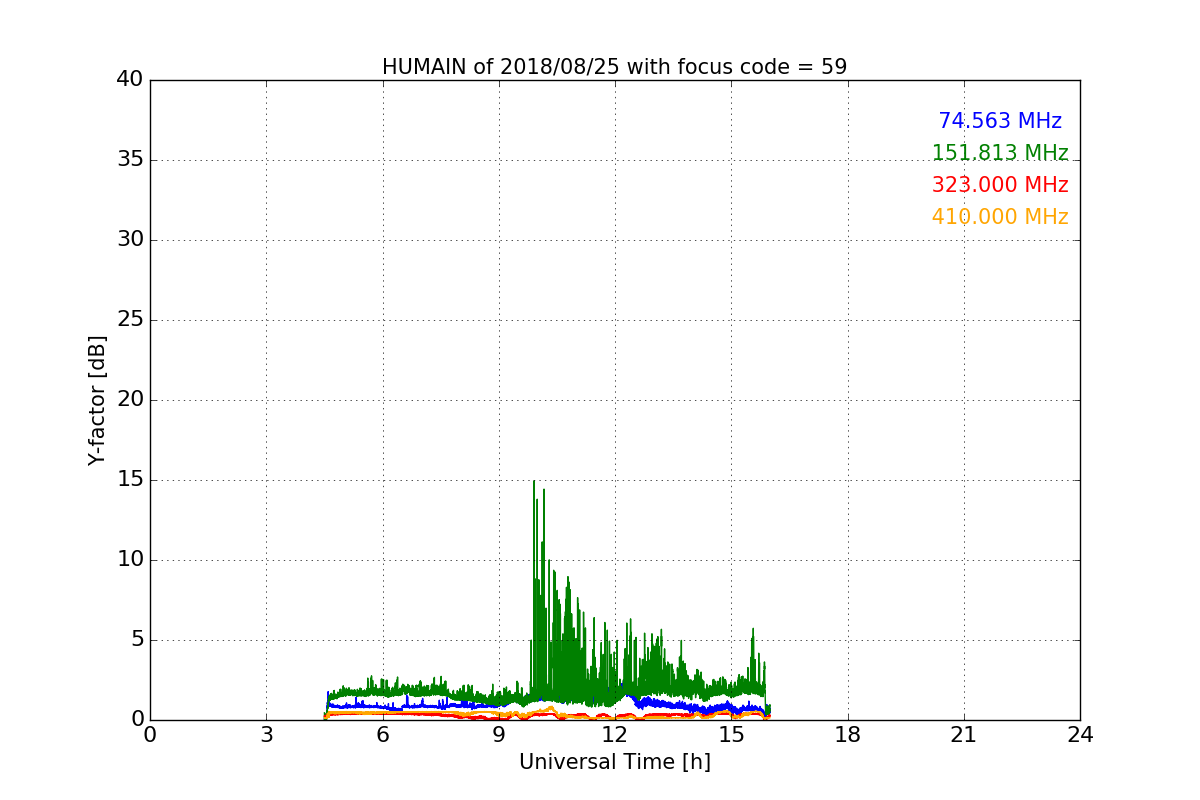Click x-axis tick label 6
This screenshot has width=1200, height=800.
tap(382, 735)
